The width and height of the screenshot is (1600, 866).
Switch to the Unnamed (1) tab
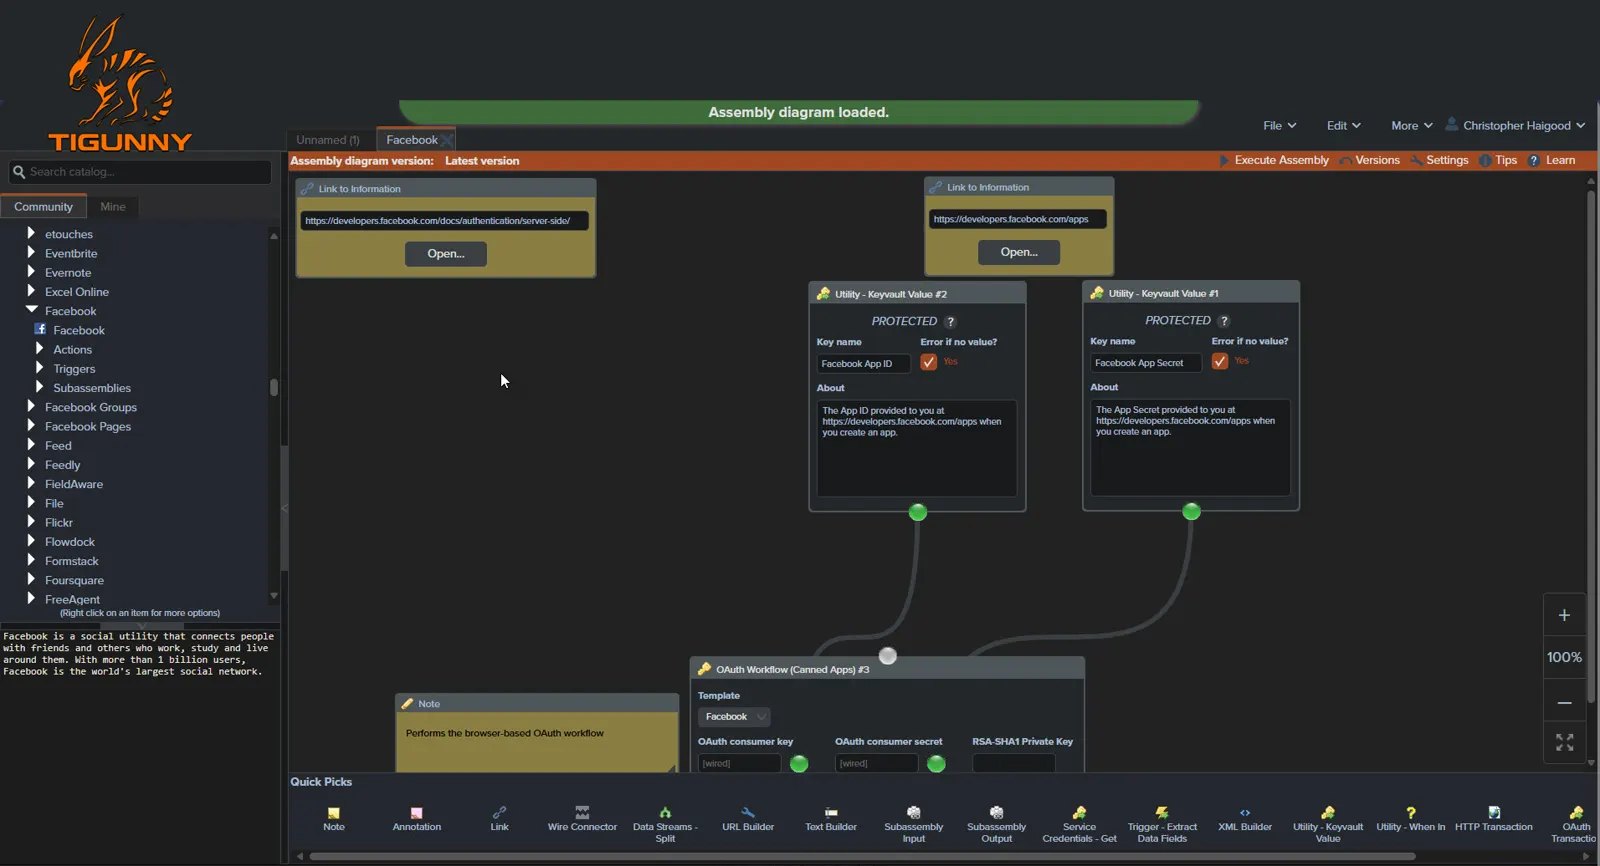328,140
